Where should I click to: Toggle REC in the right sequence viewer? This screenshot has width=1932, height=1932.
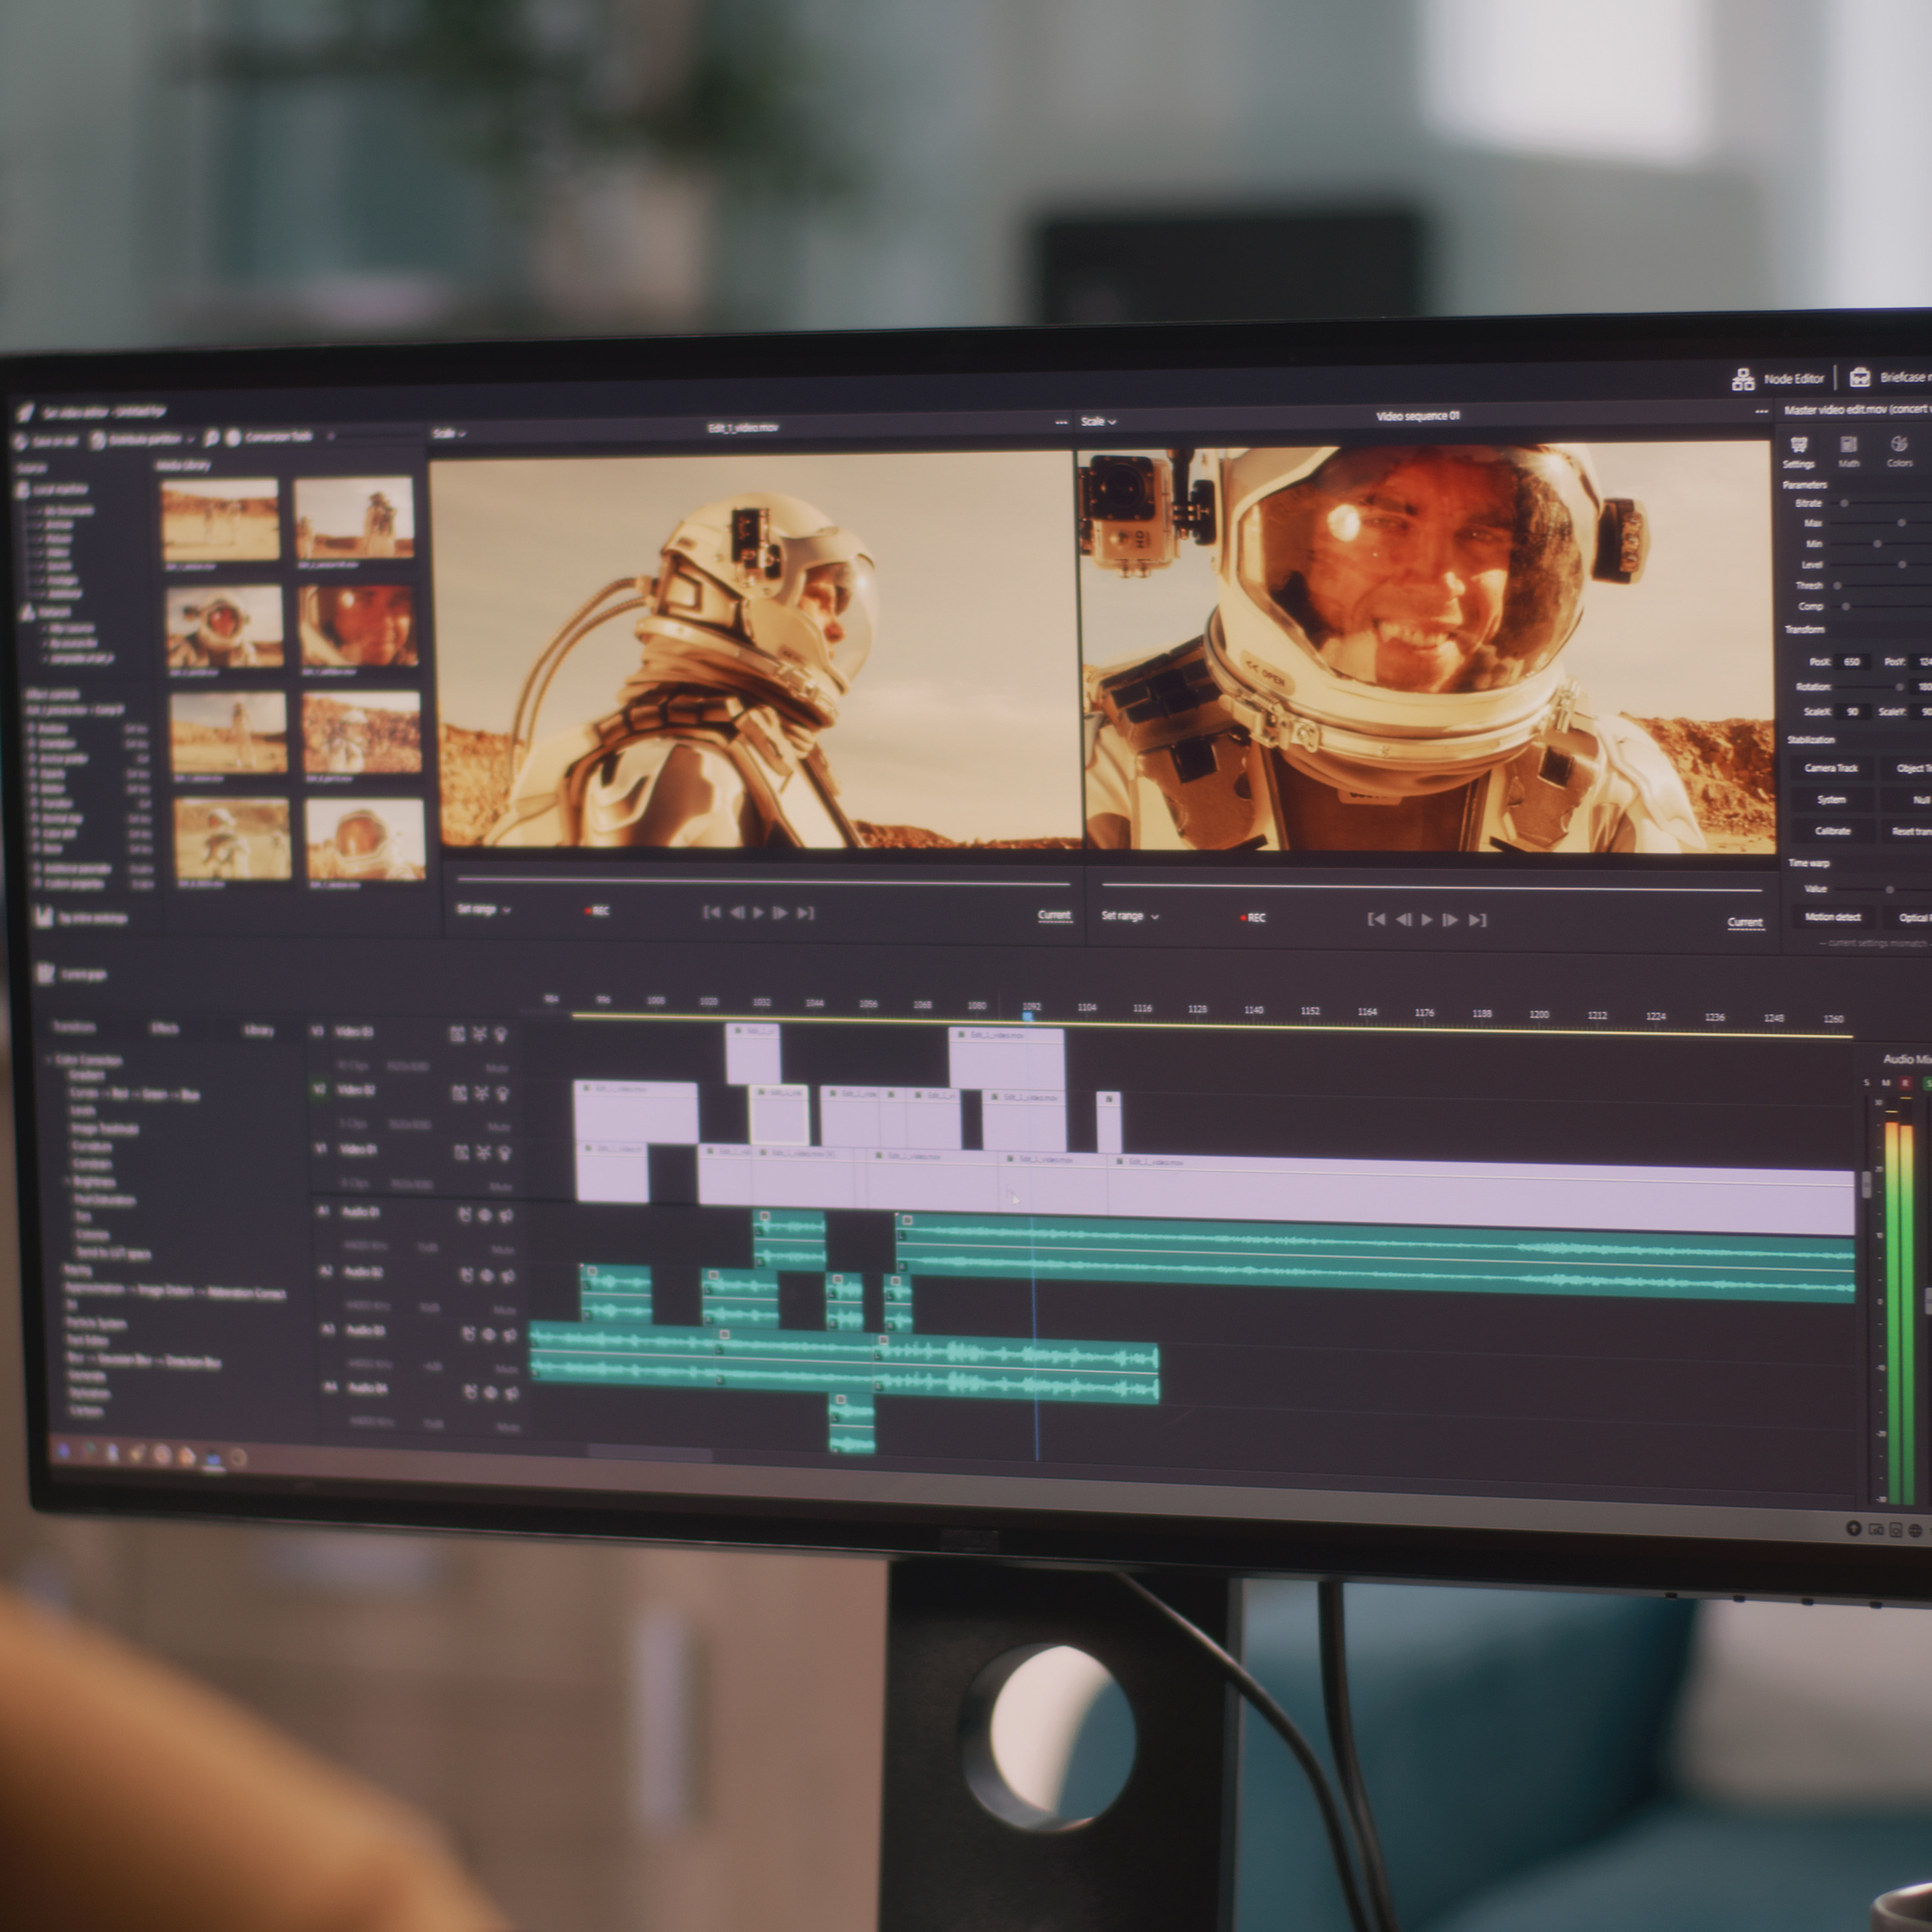coord(1253,918)
